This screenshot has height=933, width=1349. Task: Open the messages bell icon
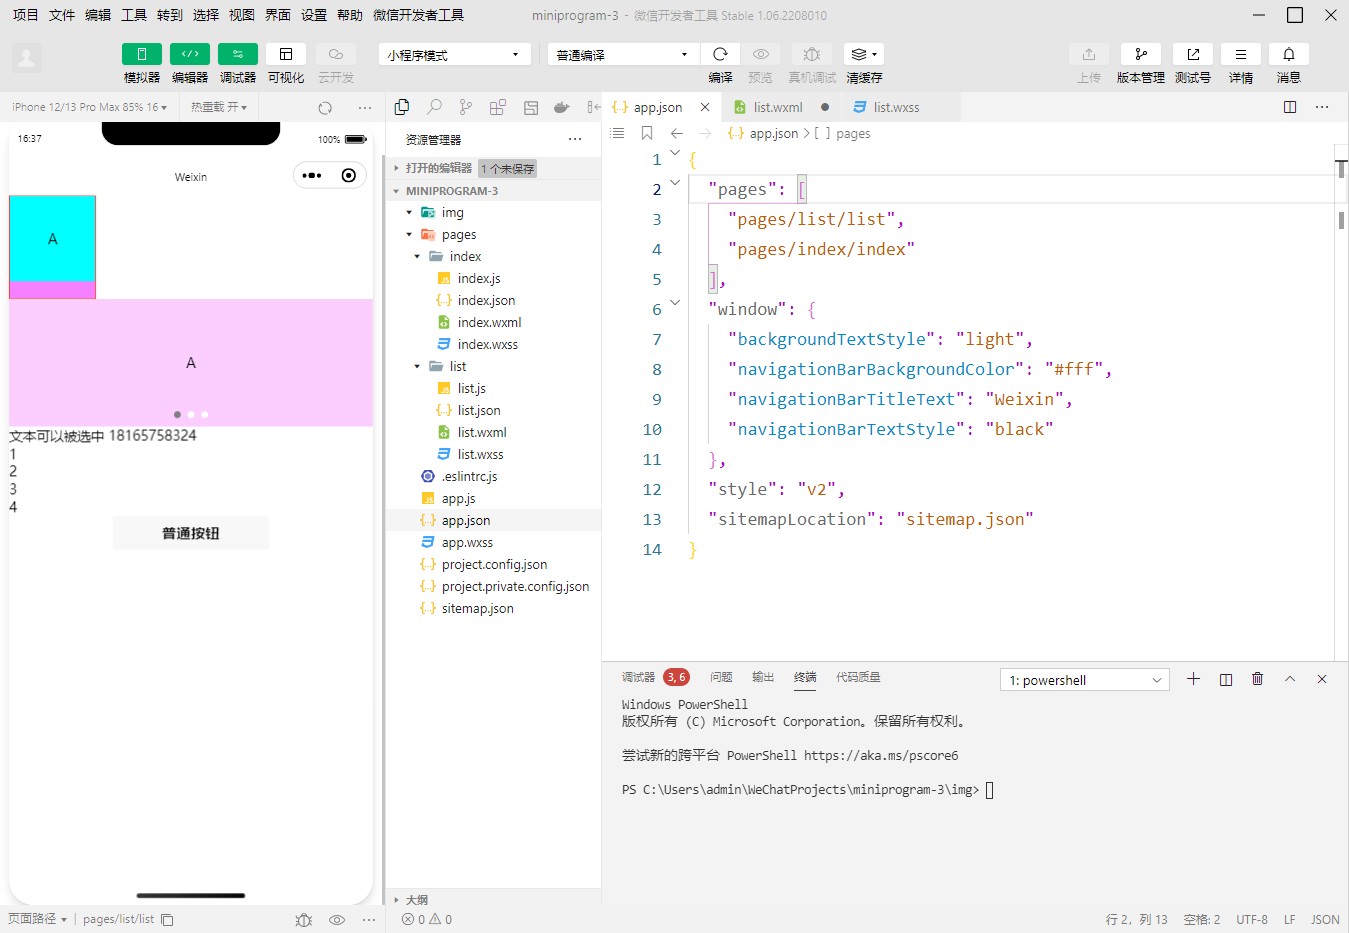(x=1289, y=54)
